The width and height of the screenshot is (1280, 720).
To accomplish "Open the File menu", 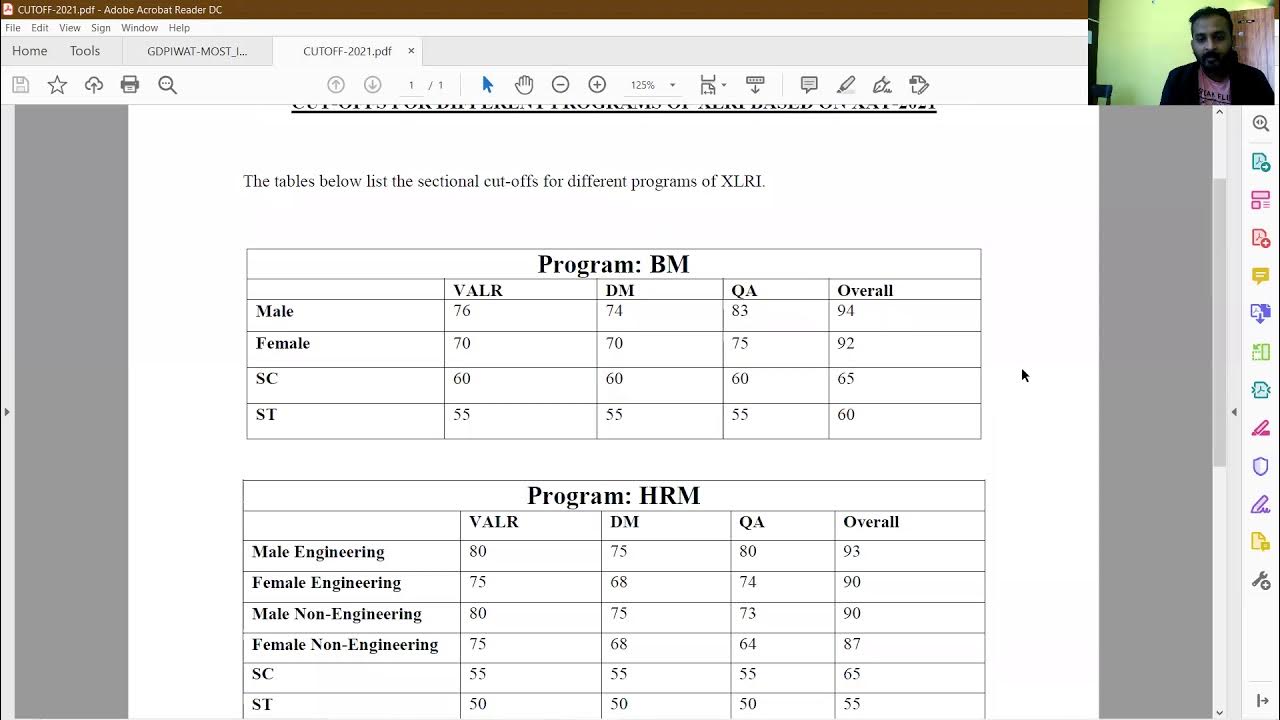I will click(13, 28).
